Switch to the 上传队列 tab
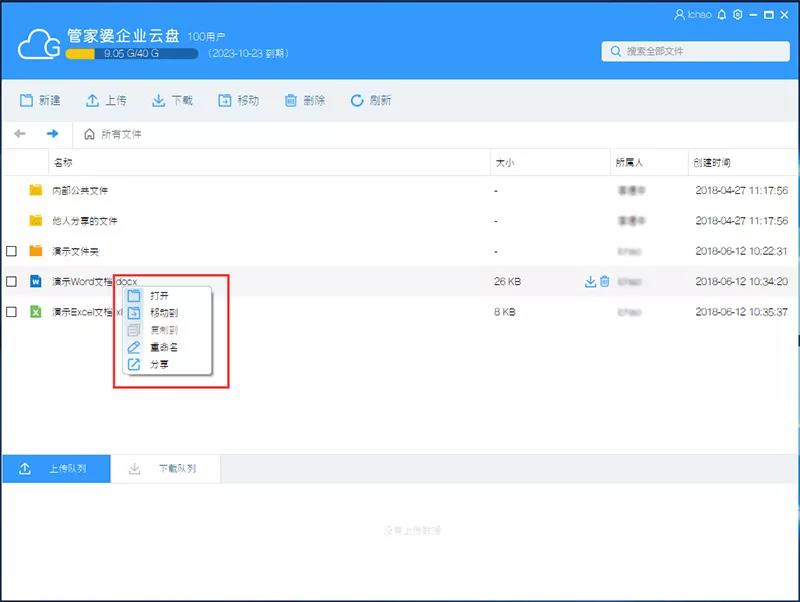This screenshot has height=602, width=800. coord(57,468)
